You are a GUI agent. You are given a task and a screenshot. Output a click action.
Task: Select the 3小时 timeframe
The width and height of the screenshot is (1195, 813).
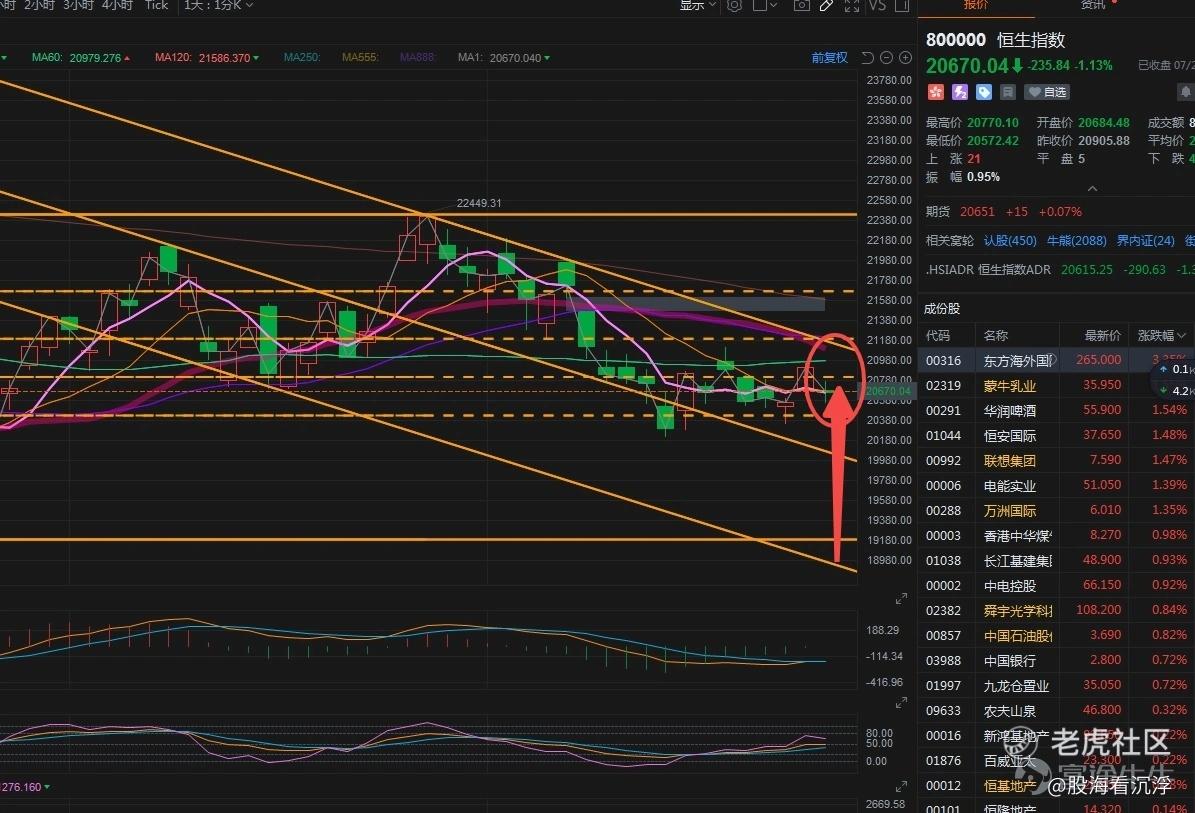coord(78,5)
